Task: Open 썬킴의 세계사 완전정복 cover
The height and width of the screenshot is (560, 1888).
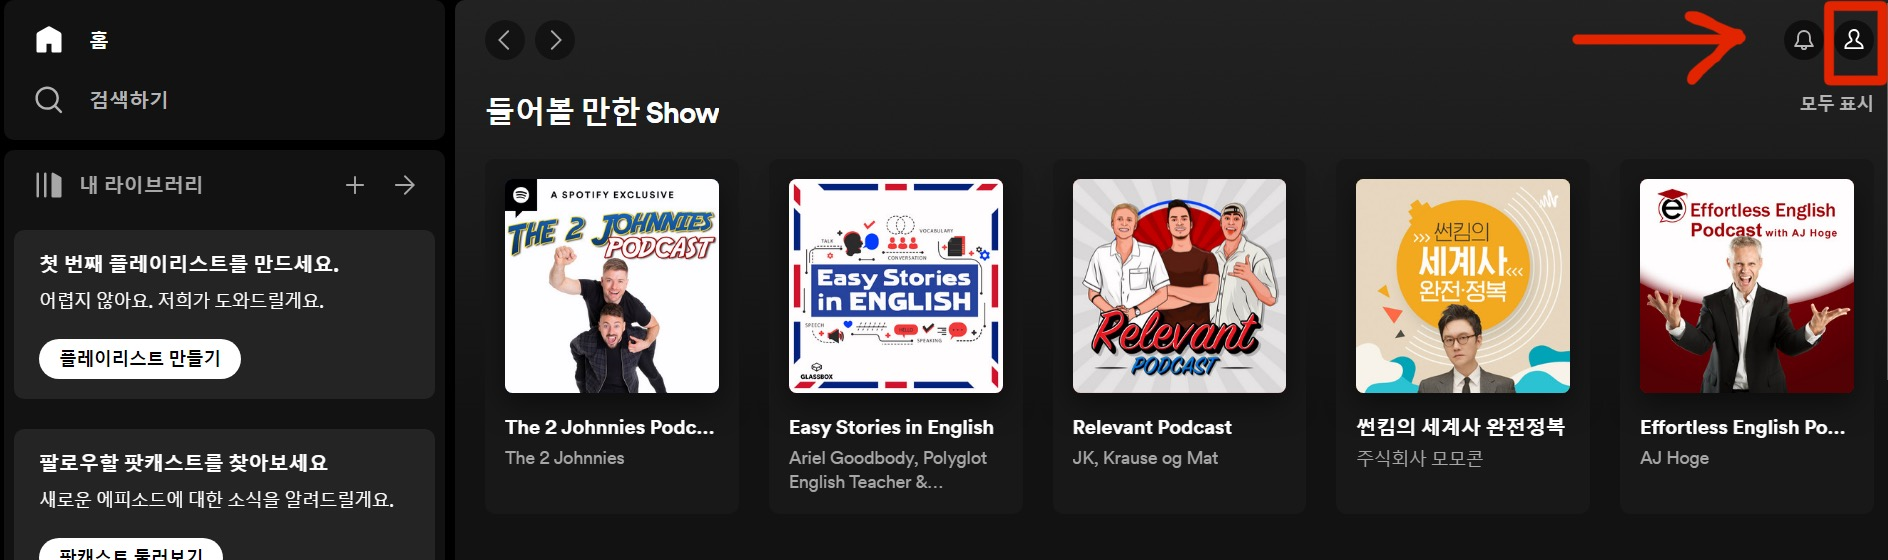Action: 1463,286
